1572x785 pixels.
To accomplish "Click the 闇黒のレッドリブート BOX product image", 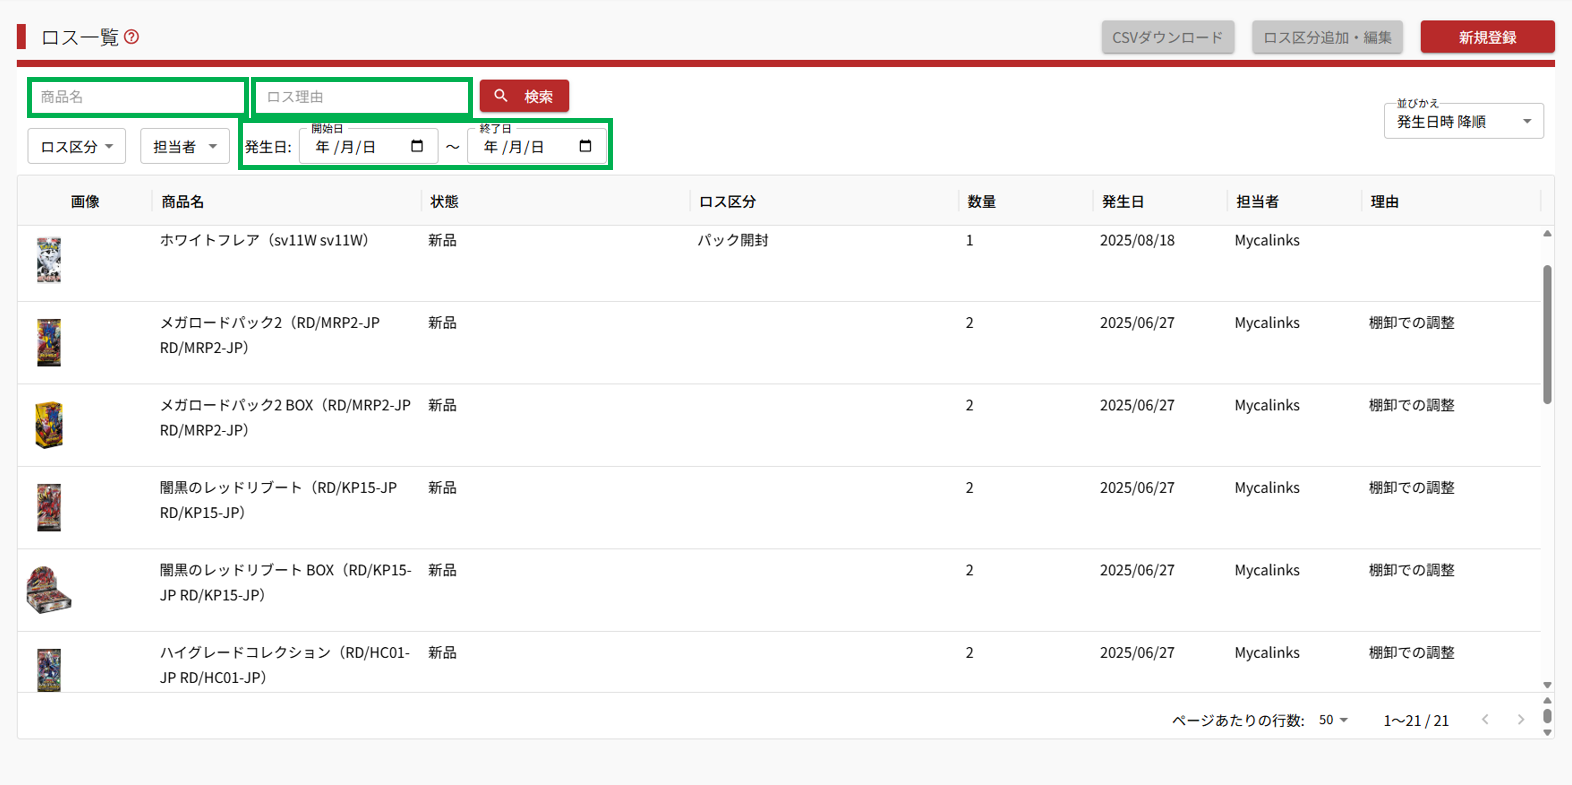I will point(49,589).
